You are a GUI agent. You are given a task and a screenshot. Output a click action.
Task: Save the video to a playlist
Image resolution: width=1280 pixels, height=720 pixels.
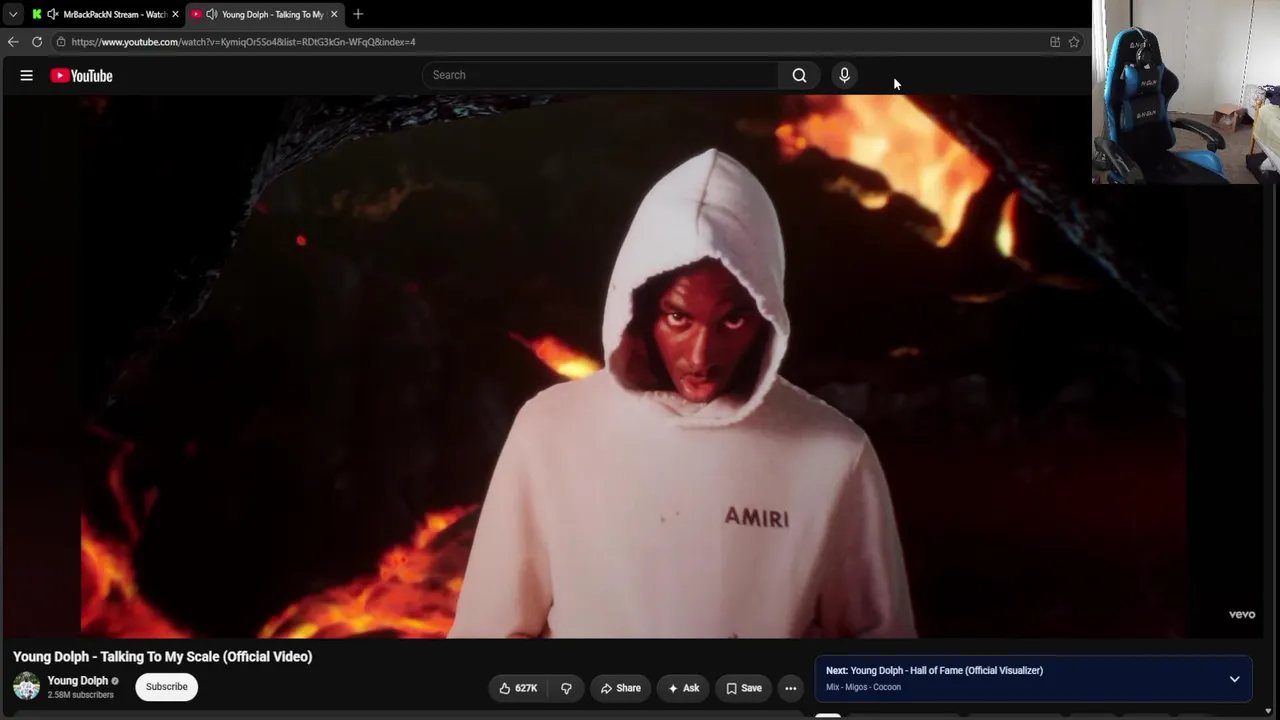coord(743,688)
